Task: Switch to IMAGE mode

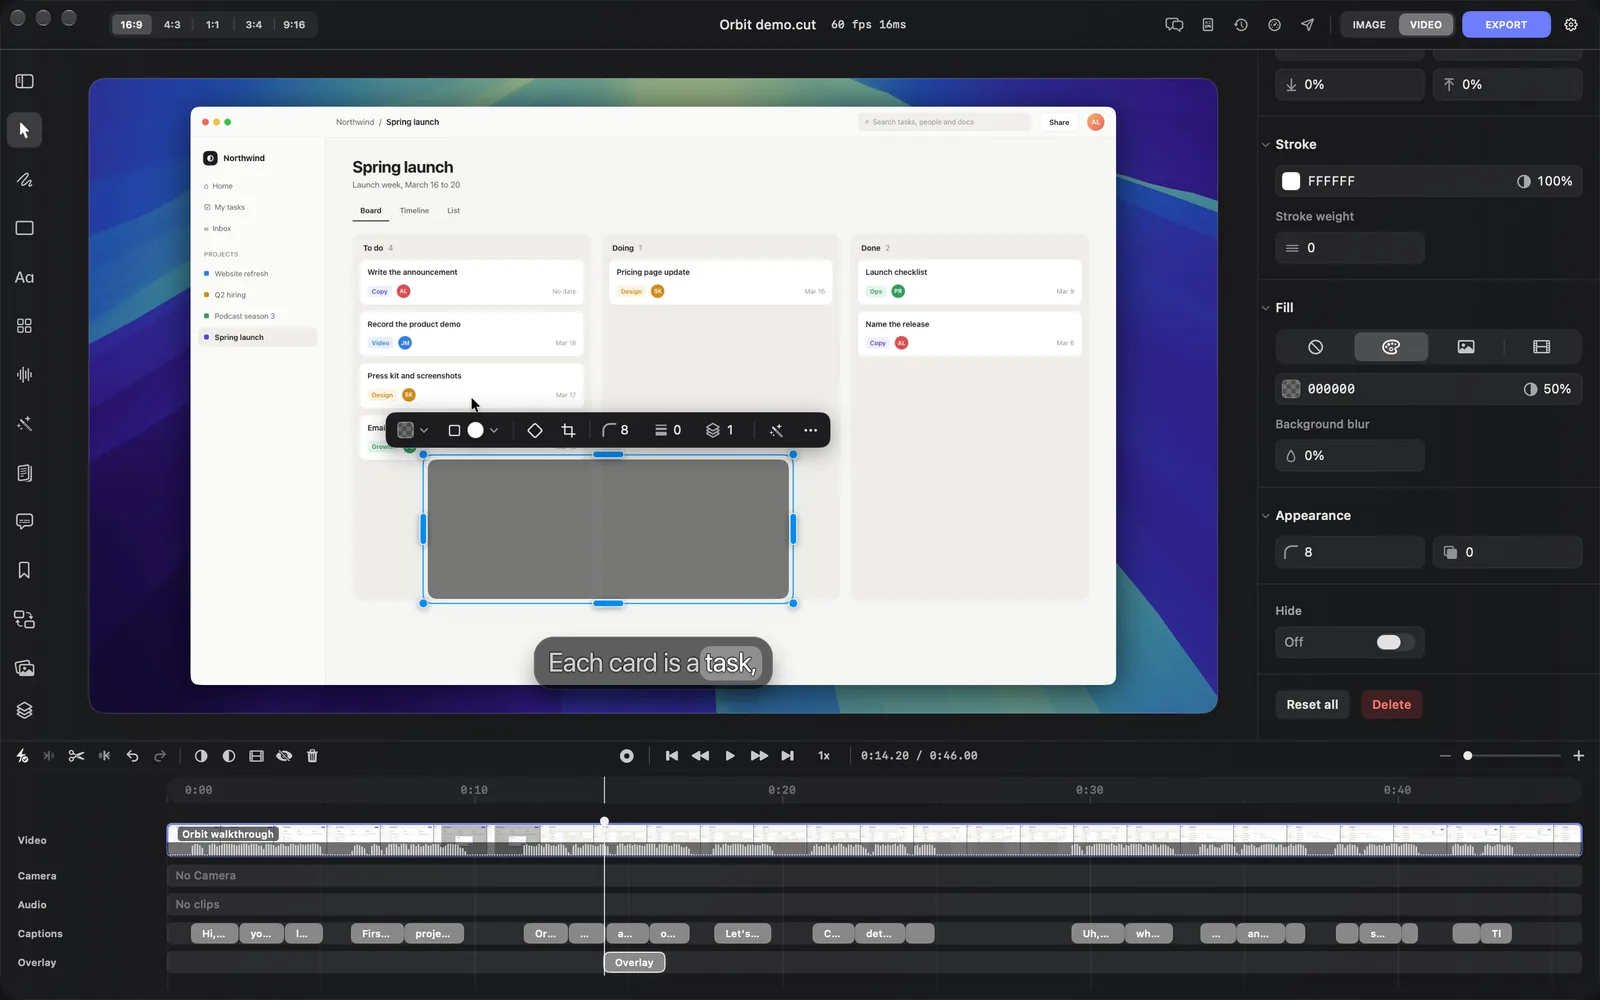Action: 1369,25
